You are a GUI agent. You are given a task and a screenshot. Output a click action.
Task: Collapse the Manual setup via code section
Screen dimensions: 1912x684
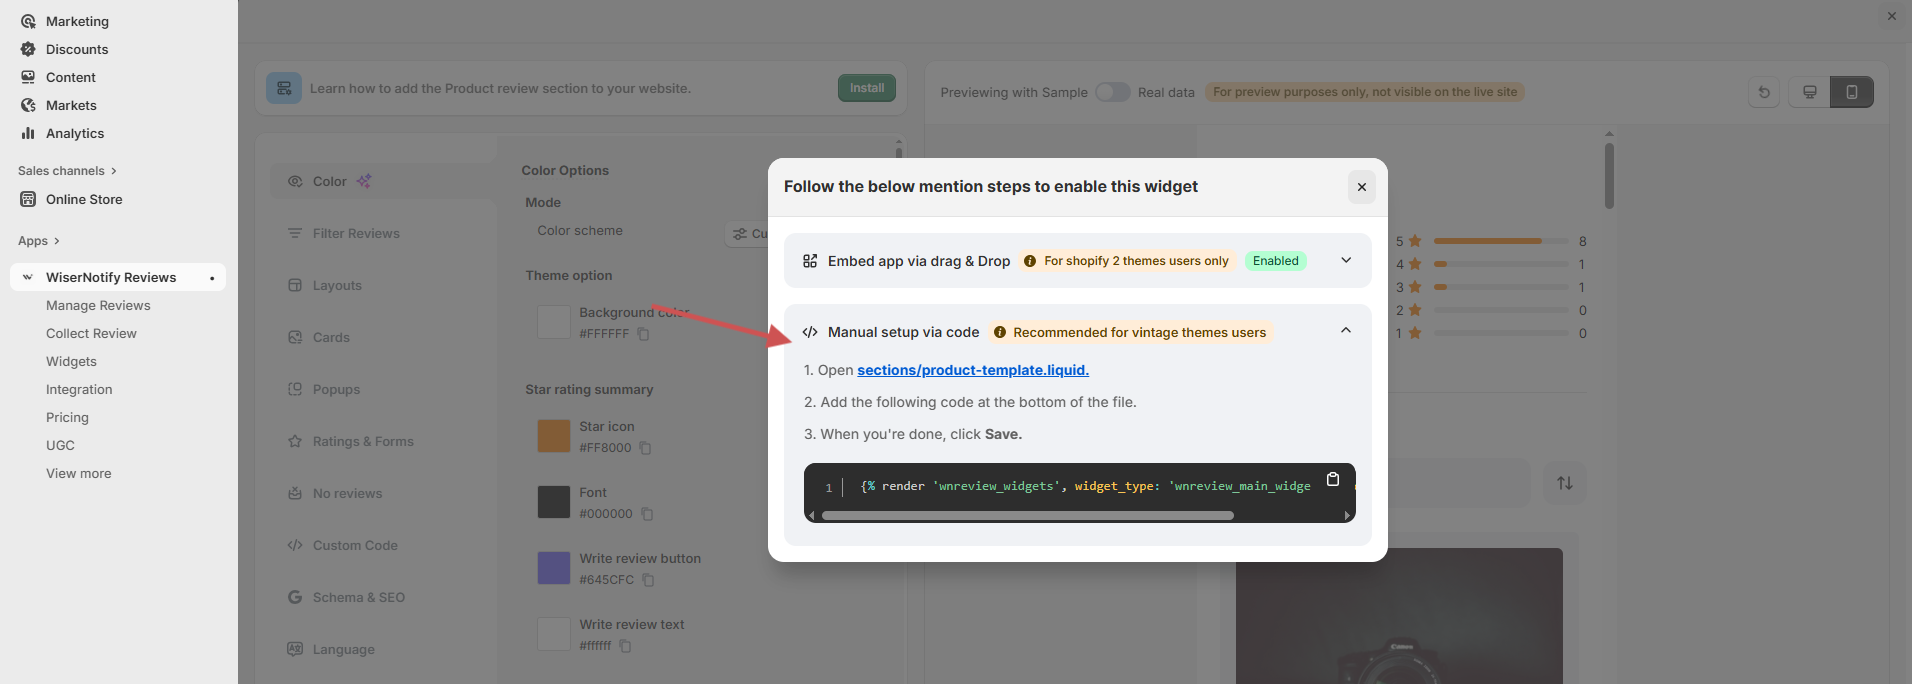1346,331
